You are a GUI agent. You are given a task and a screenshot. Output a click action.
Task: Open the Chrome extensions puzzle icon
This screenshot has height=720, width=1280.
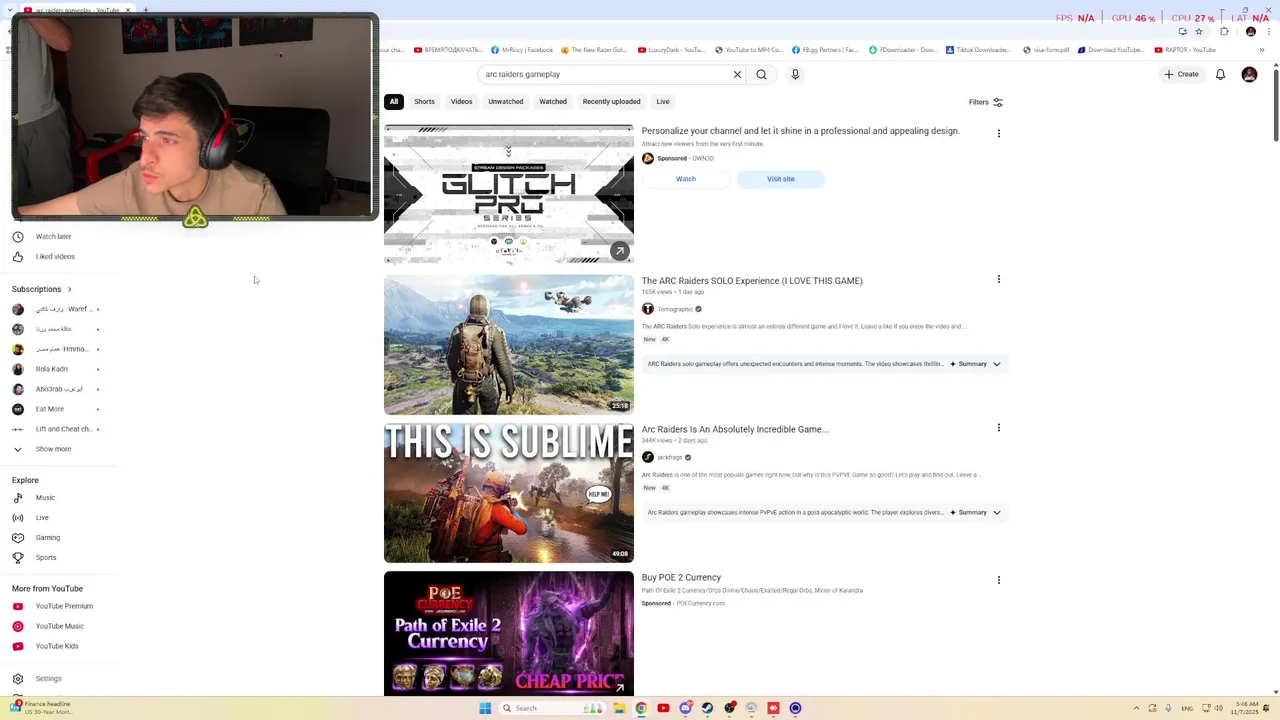point(1224,31)
